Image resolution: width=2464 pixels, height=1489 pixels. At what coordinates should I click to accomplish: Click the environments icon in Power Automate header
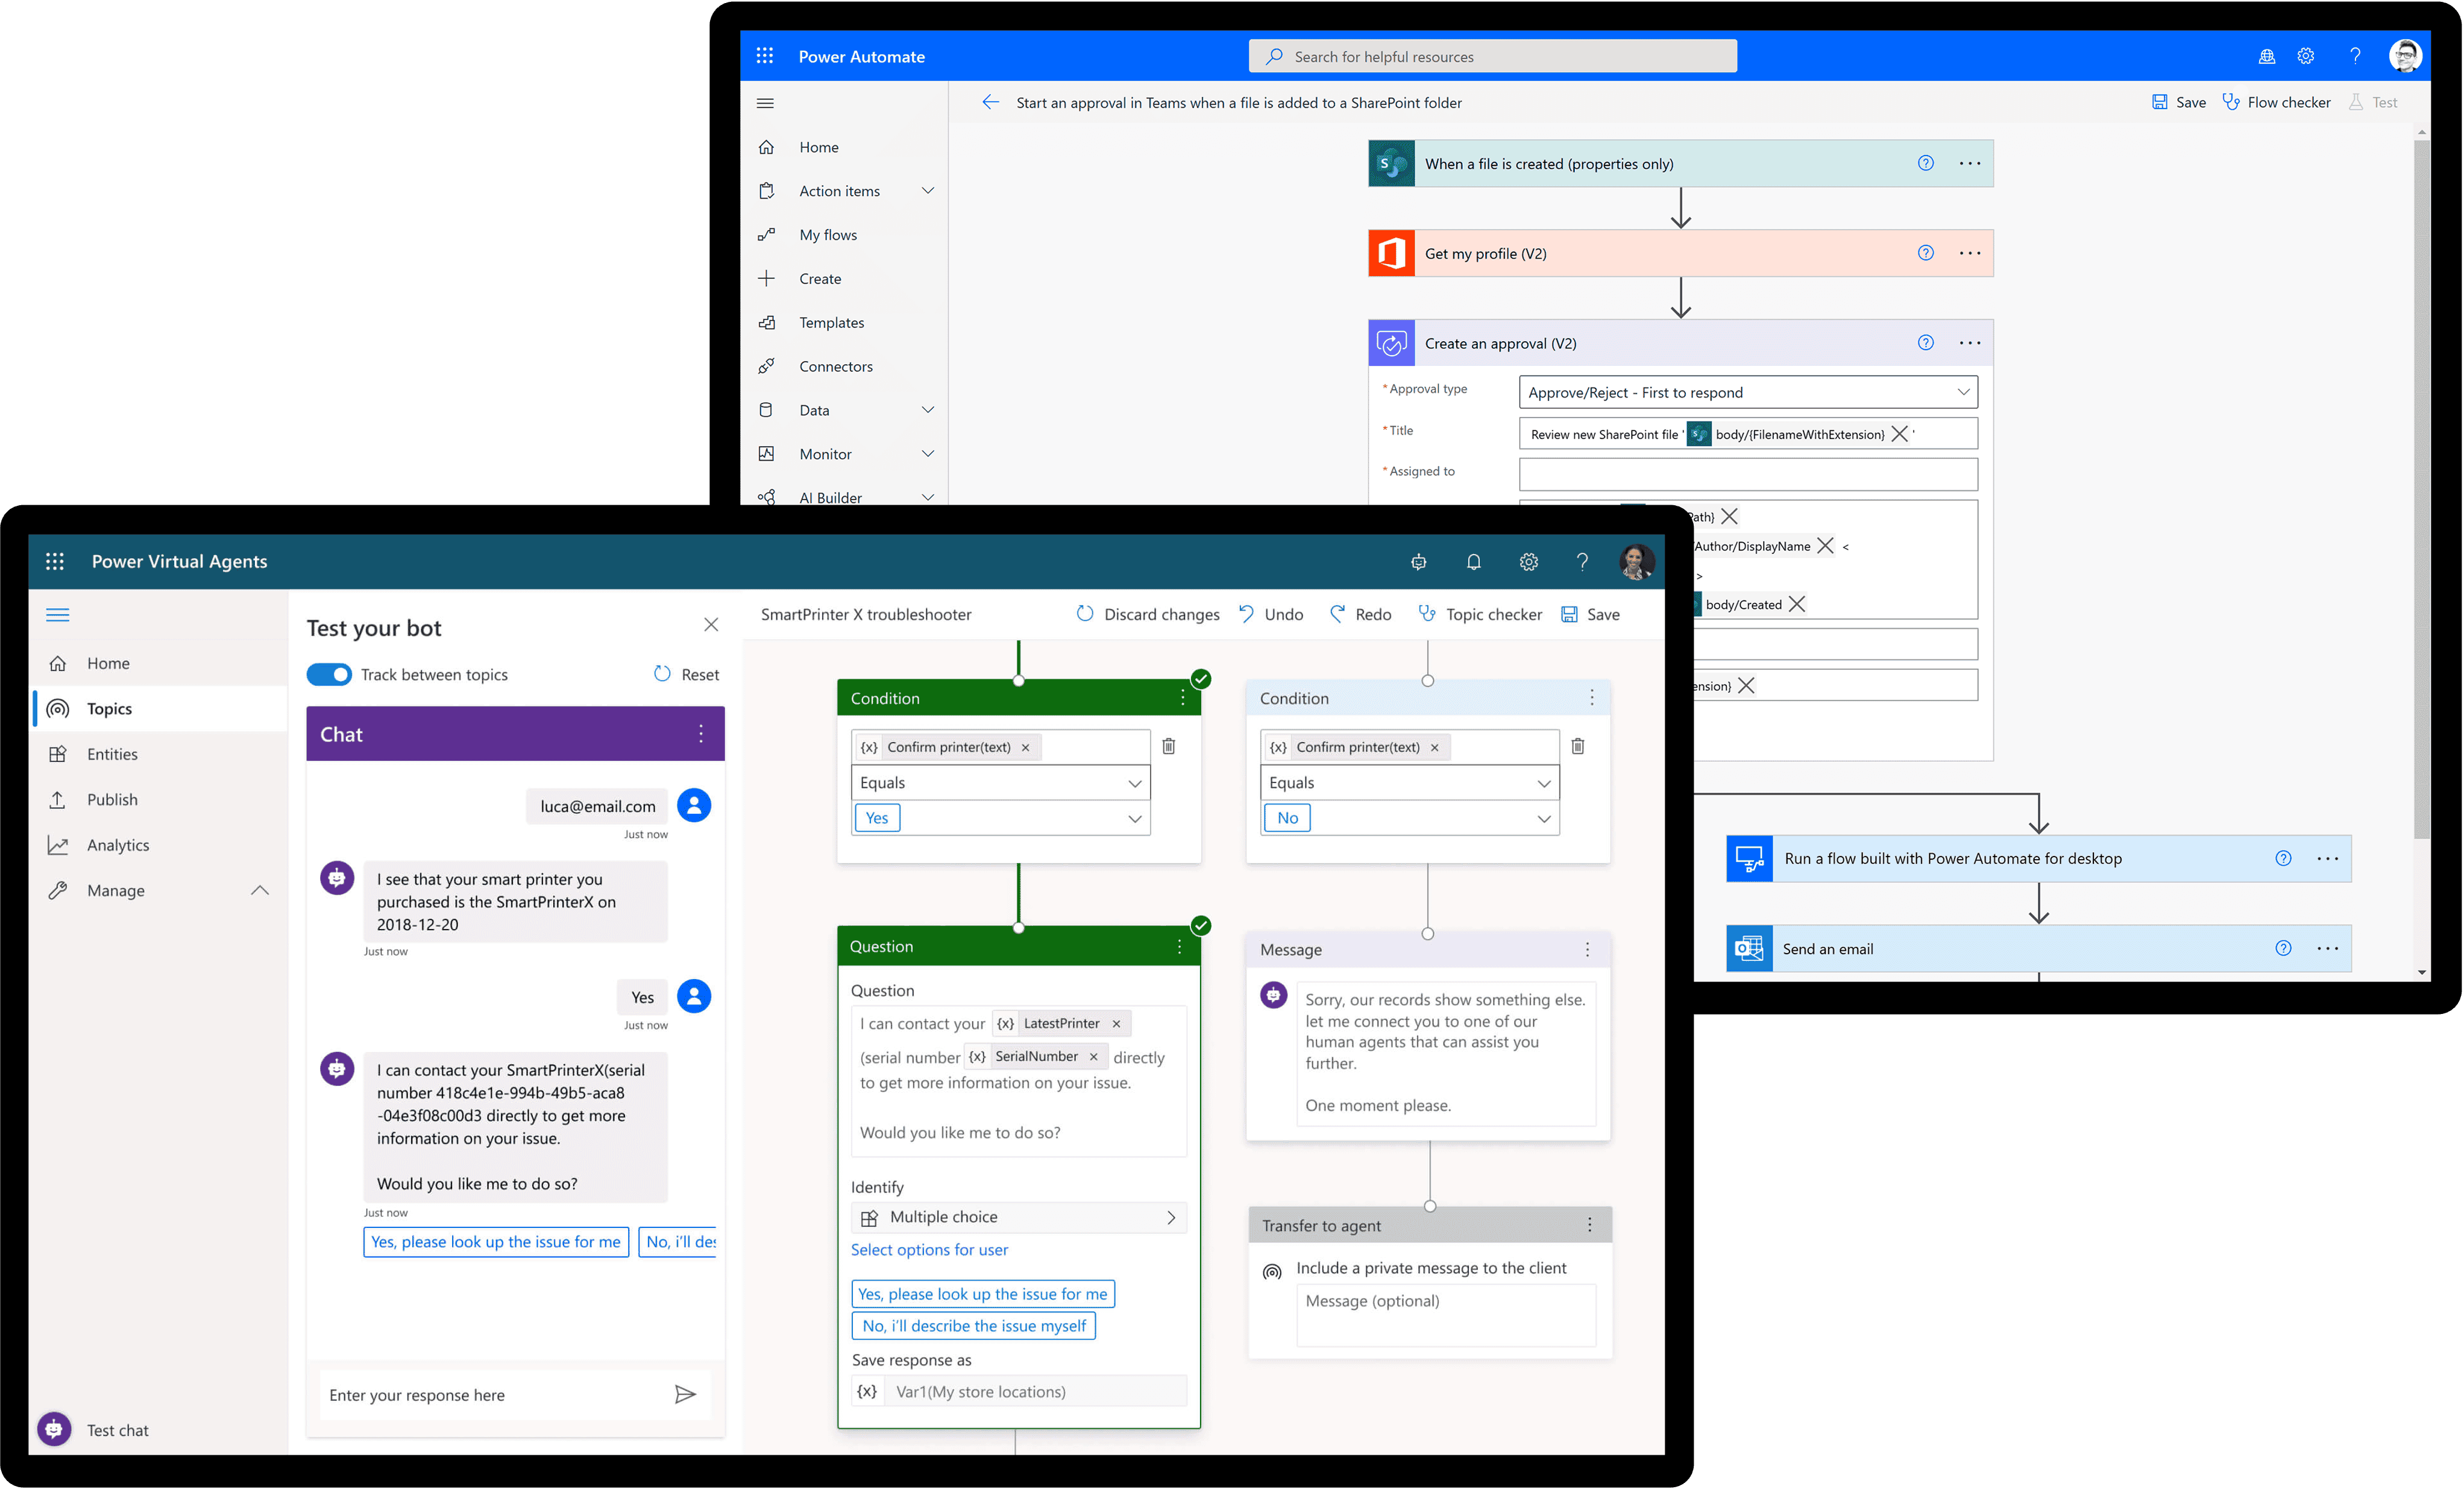click(x=2267, y=56)
